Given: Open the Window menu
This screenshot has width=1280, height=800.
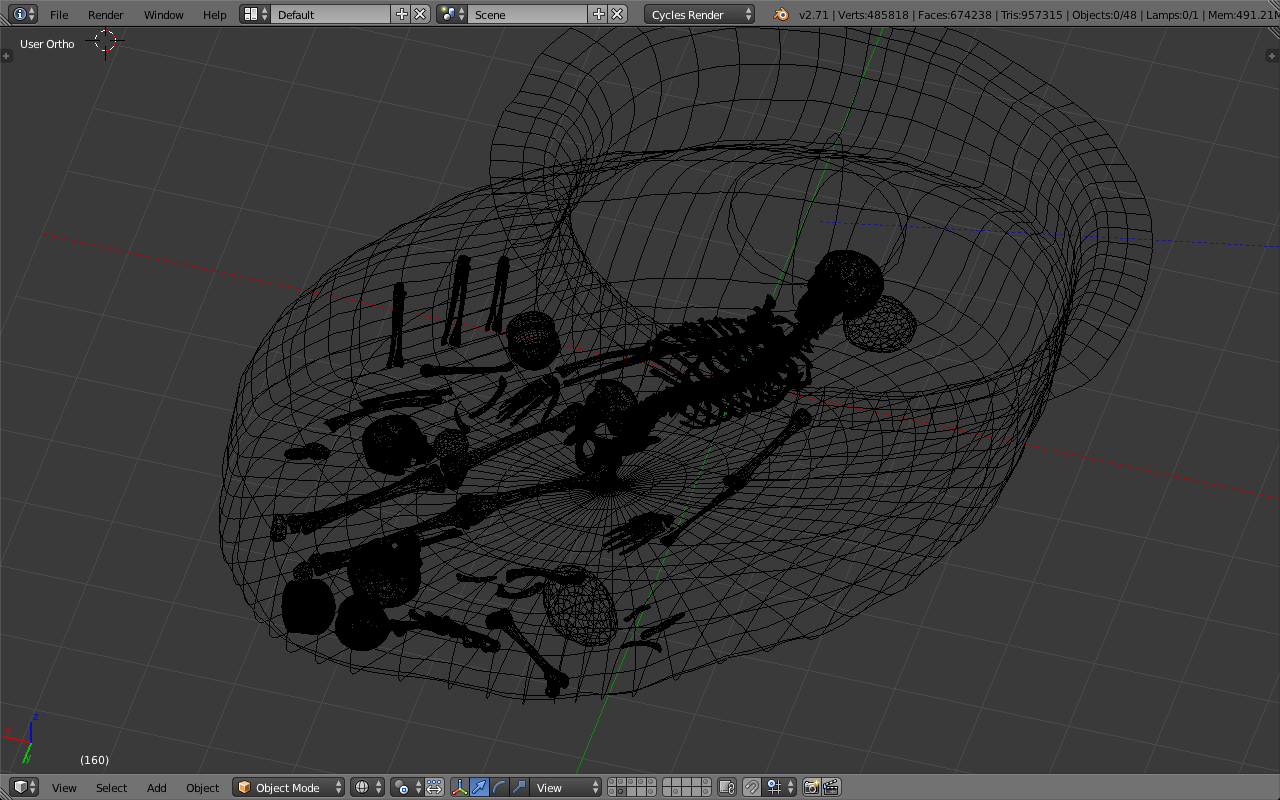Looking at the screenshot, I should tap(163, 15).
